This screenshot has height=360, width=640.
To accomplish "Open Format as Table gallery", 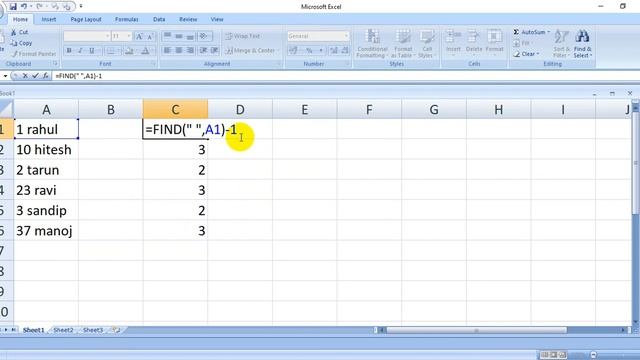I will click(x=403, y=43).
